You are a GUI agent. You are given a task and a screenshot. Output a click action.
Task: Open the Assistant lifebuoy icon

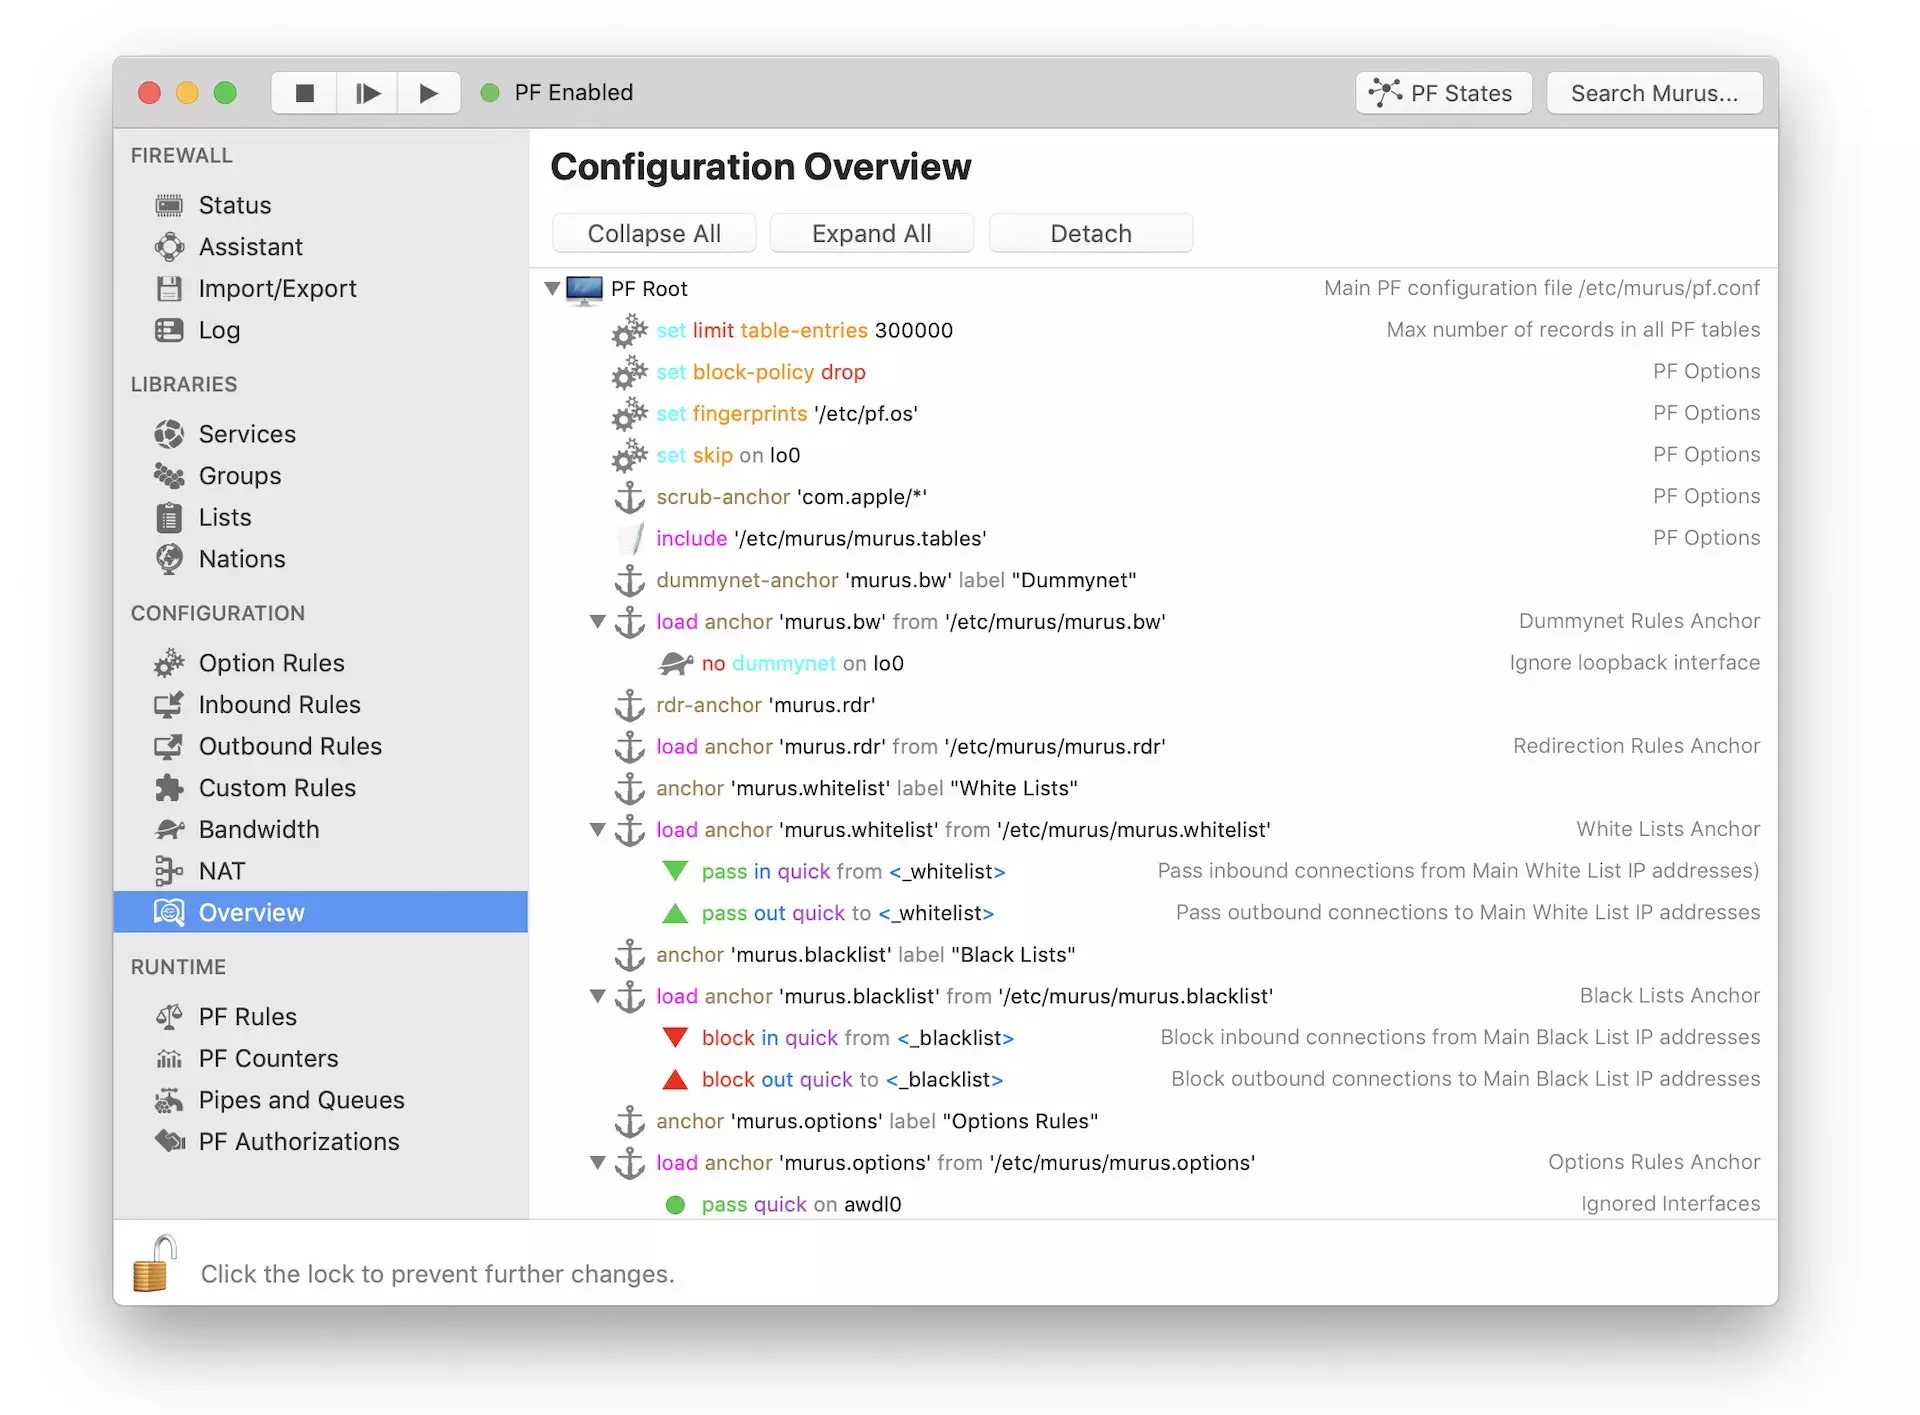[x=169, y=247]
